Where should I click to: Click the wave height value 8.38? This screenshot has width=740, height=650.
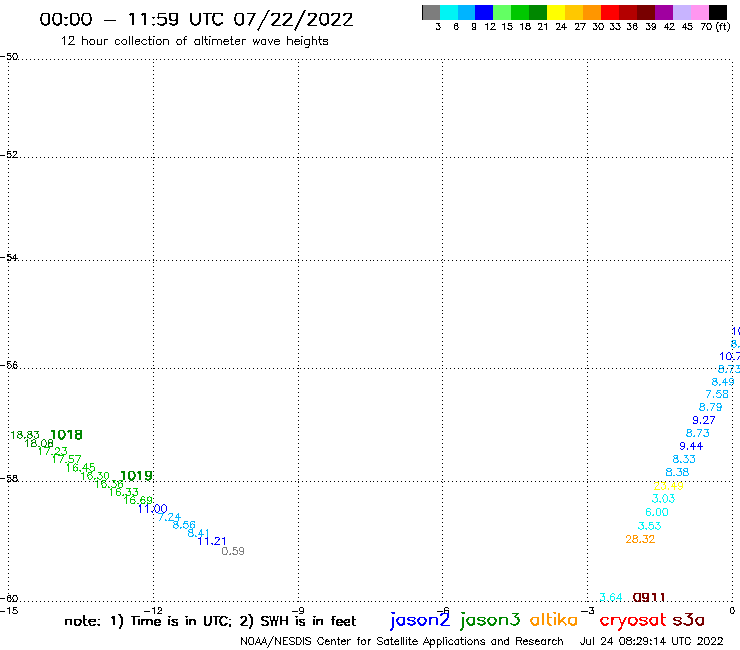(x=677, y=472)
